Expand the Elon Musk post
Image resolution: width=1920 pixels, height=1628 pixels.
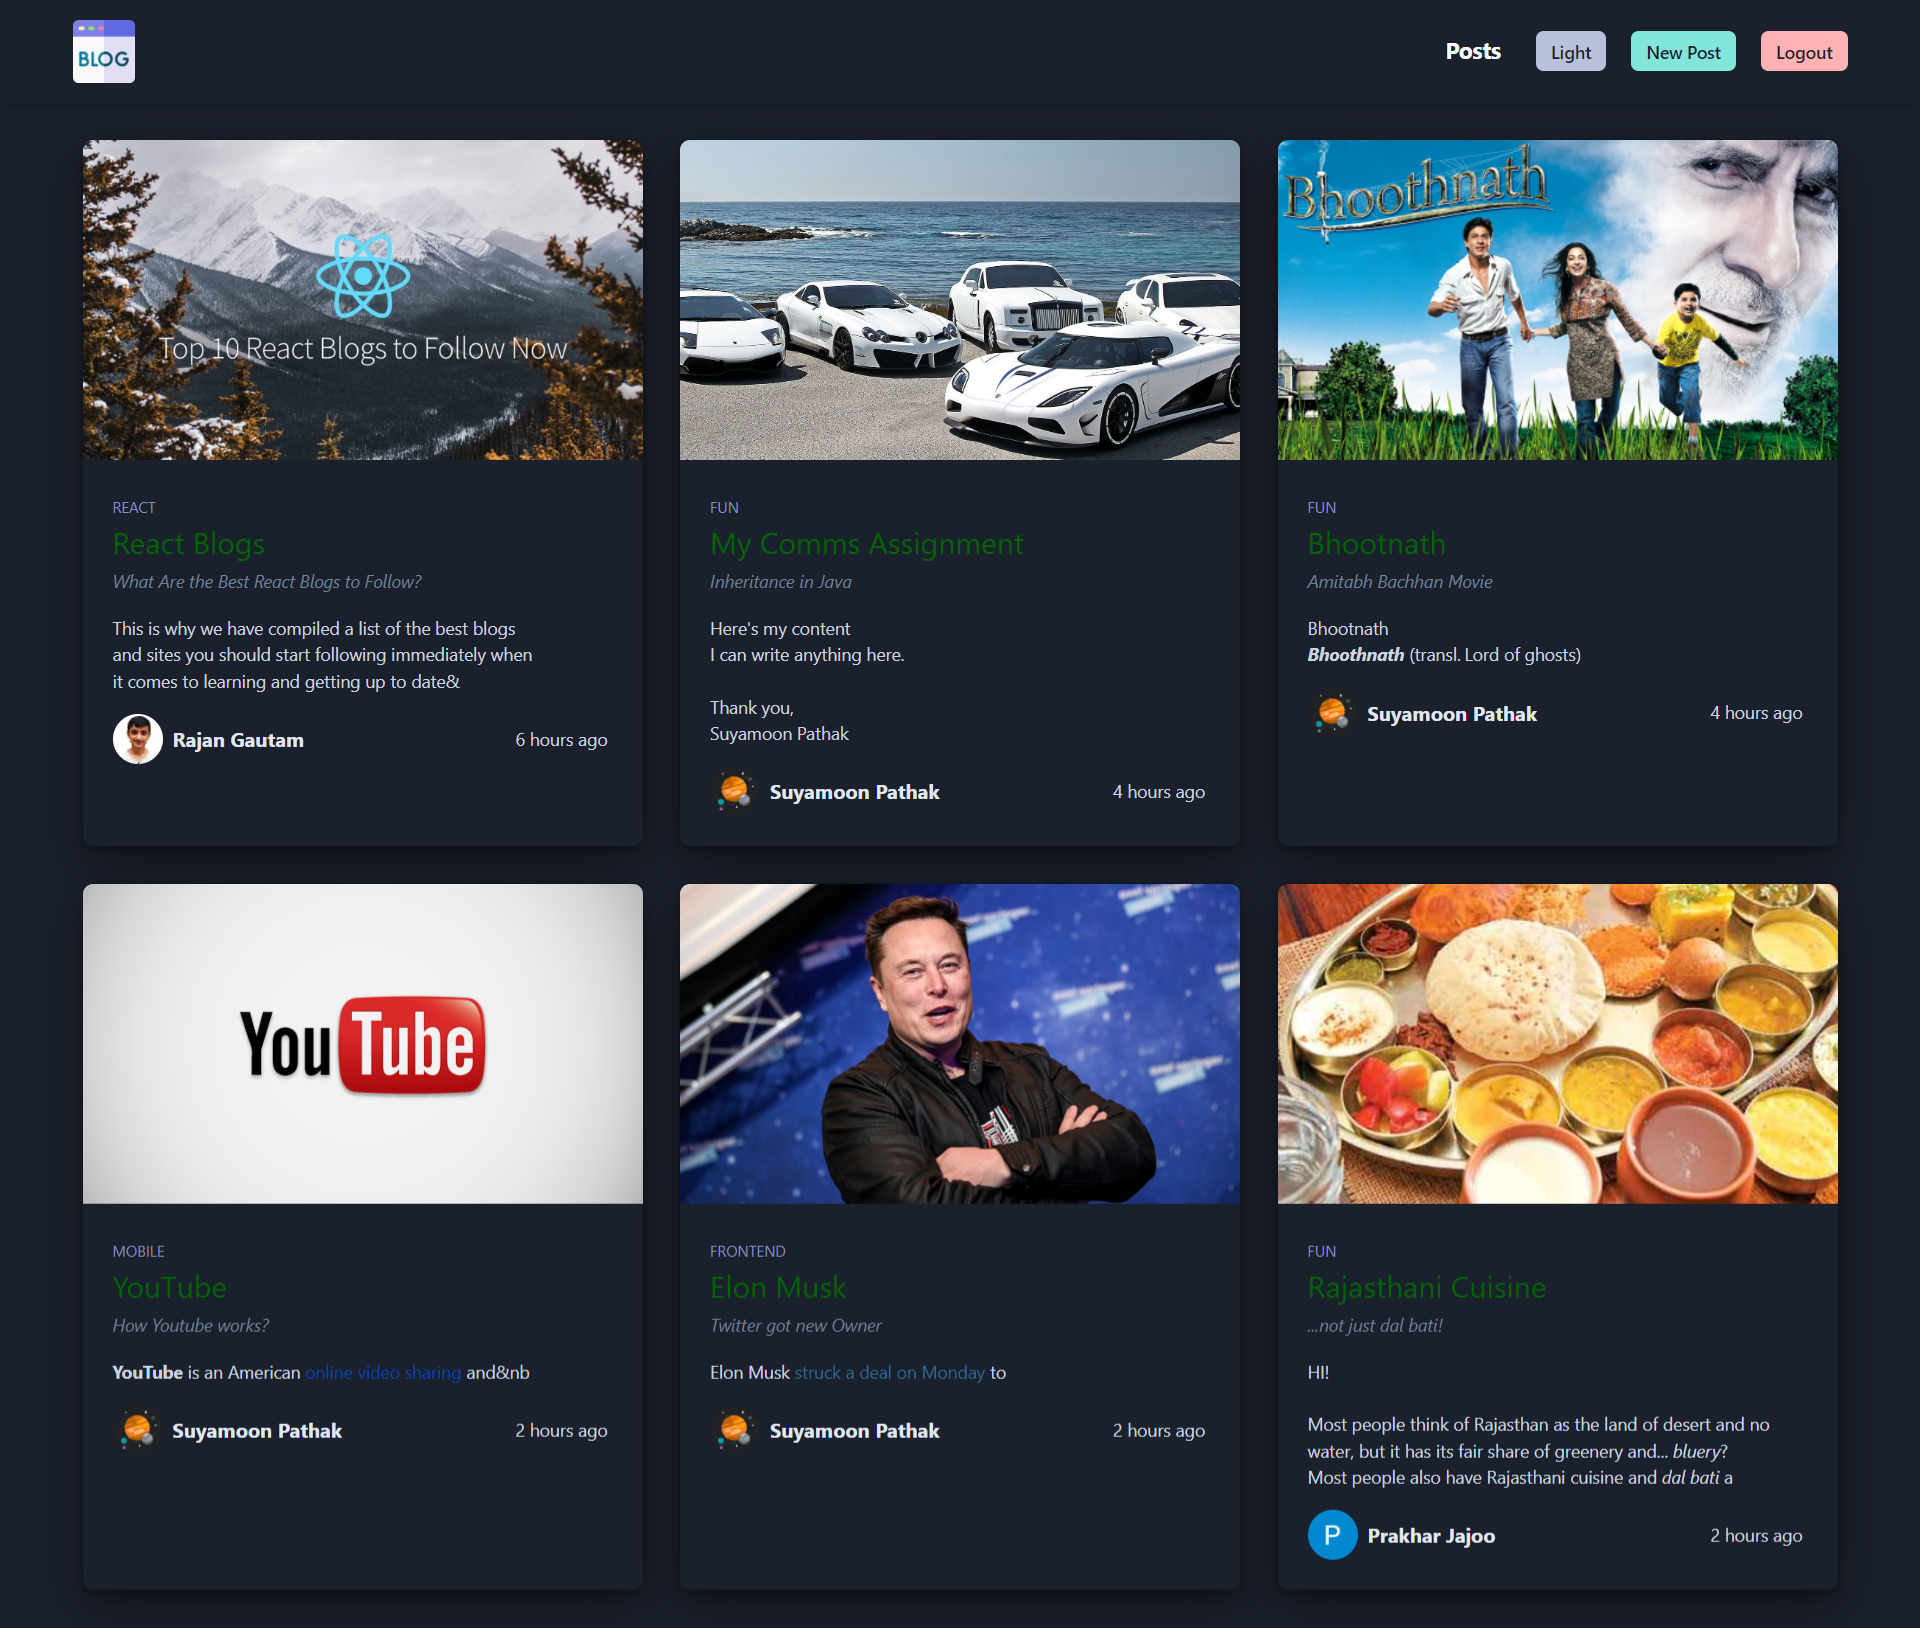pyautogui.click(x=777, y=1288)
